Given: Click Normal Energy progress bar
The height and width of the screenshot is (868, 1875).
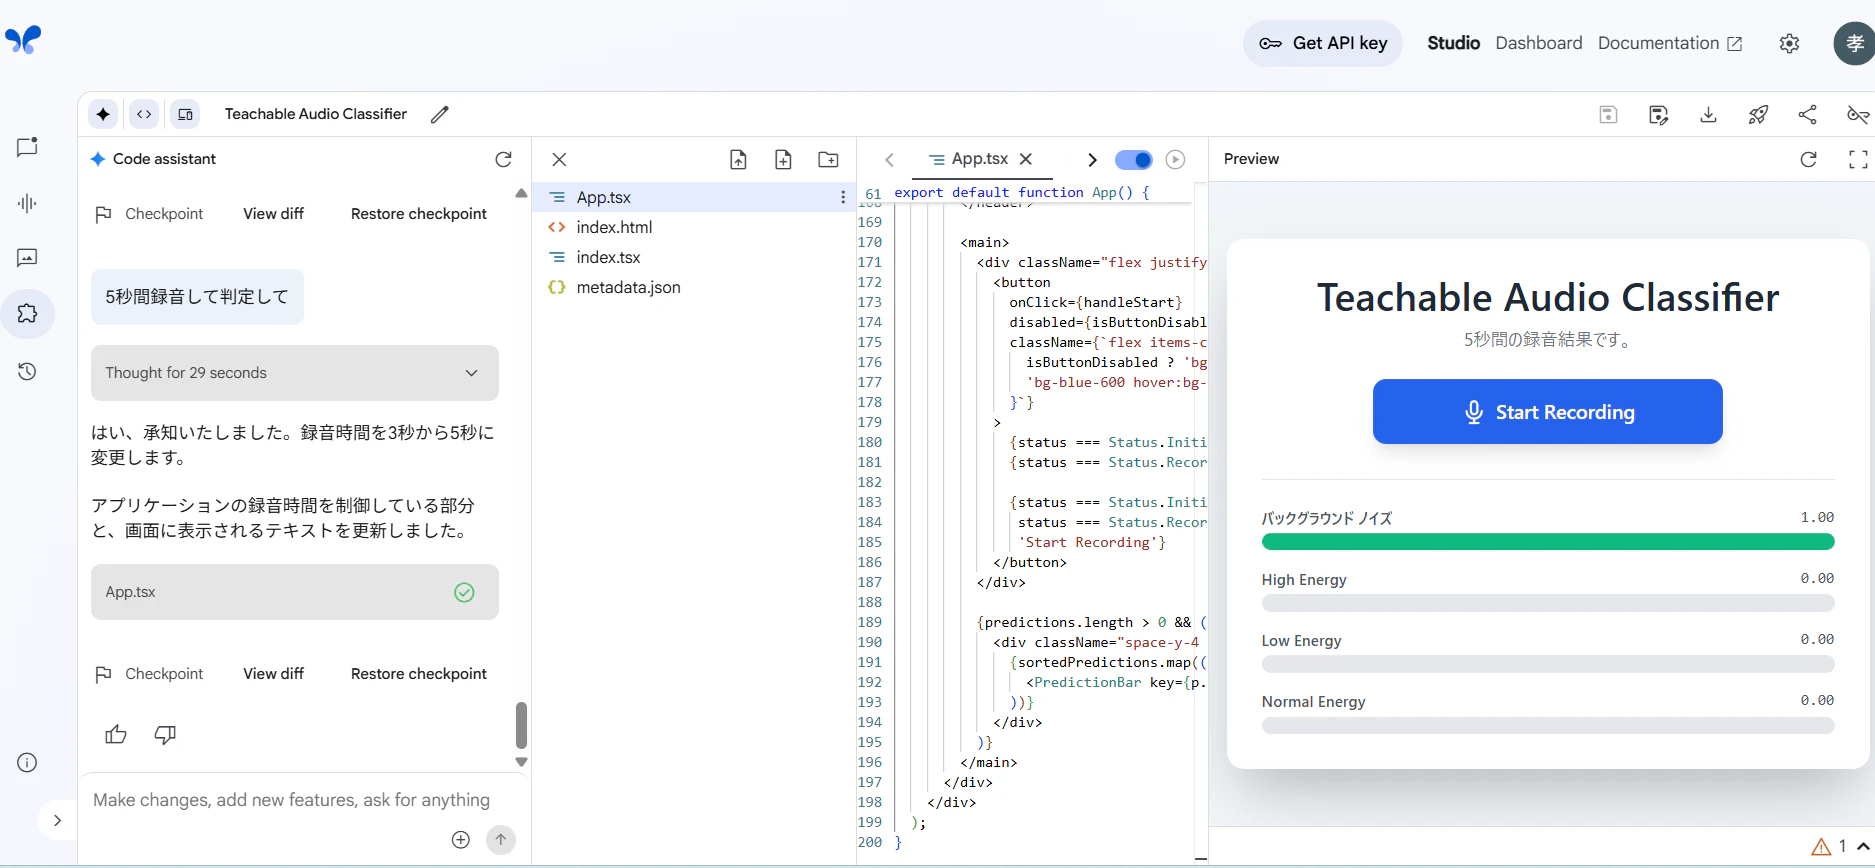Looking at the screenshot, I should pyautogui.click(x=1548, y=725).
